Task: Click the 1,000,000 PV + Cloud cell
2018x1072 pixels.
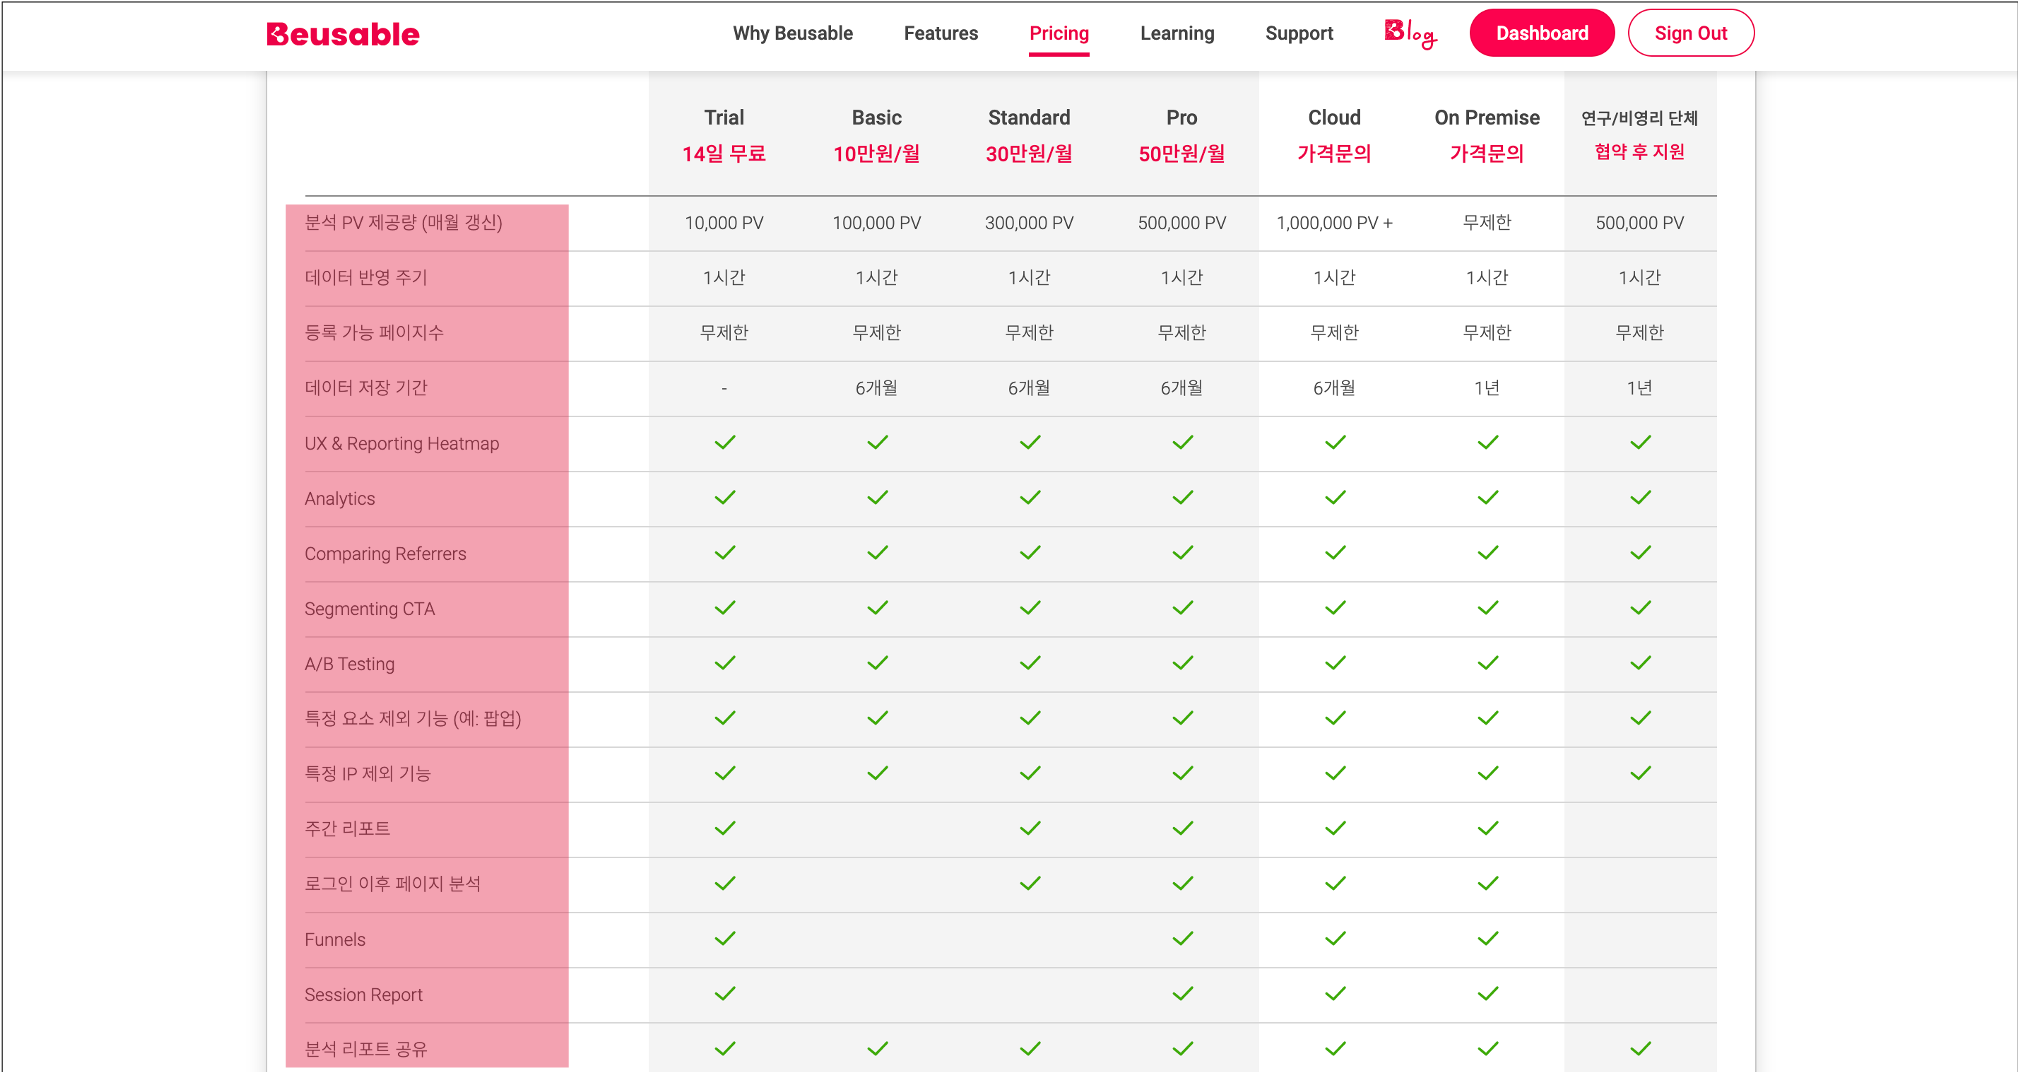Action: (1335, 223)
